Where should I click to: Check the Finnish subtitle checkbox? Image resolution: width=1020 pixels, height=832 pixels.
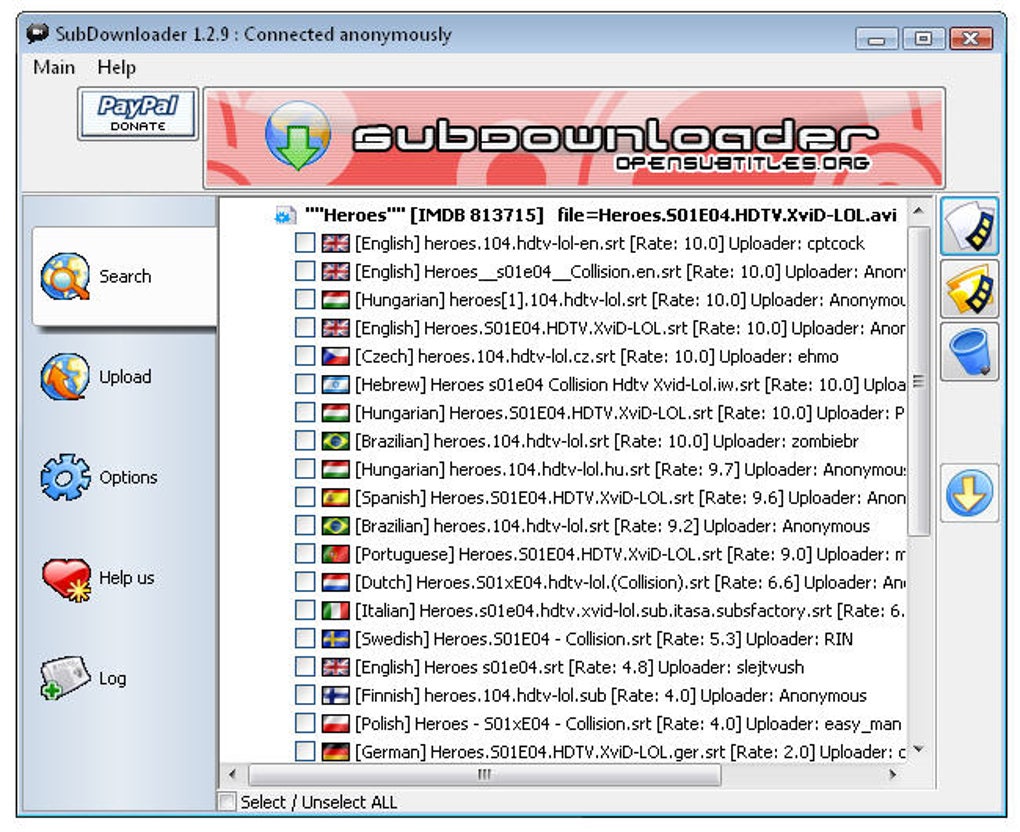tap(304, 695)
